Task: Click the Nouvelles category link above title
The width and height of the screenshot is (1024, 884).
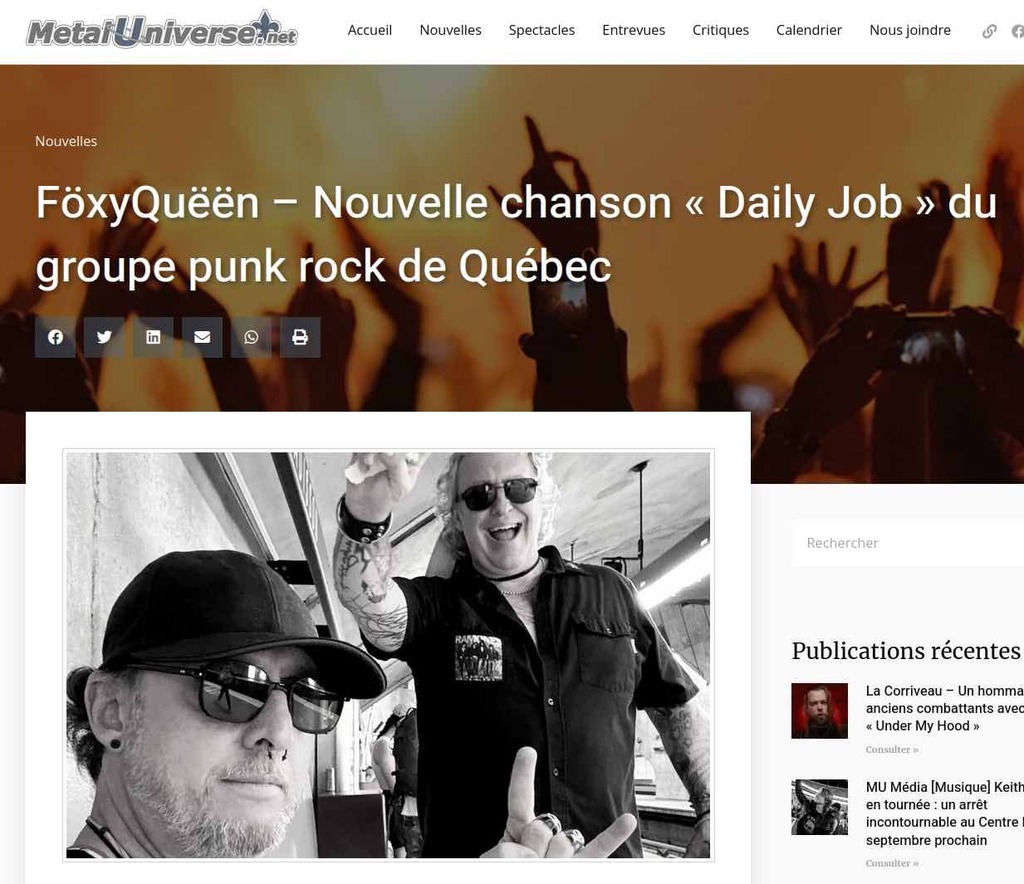Action: point(66,141)
